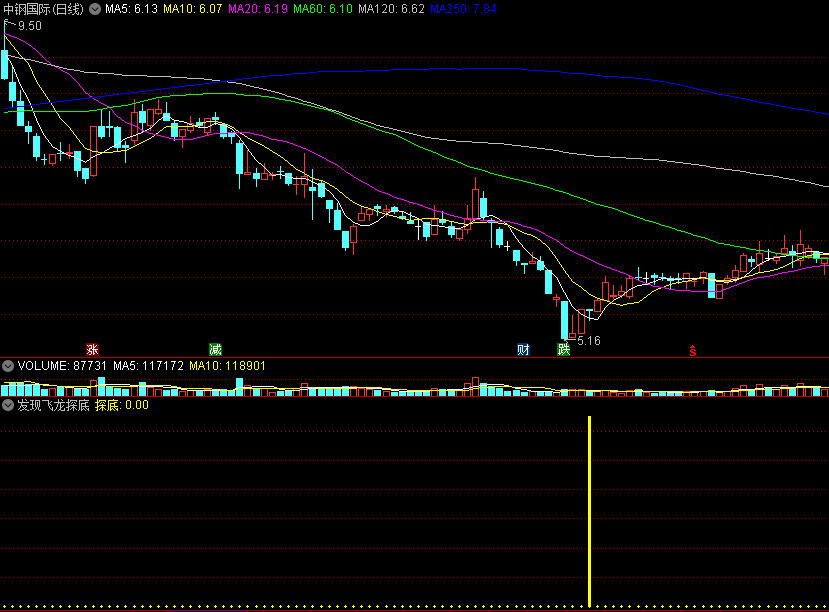Viewport: 829px width, 612px height.
Task: Click the green 跌 event marker
Action: [x=564, y=349]
